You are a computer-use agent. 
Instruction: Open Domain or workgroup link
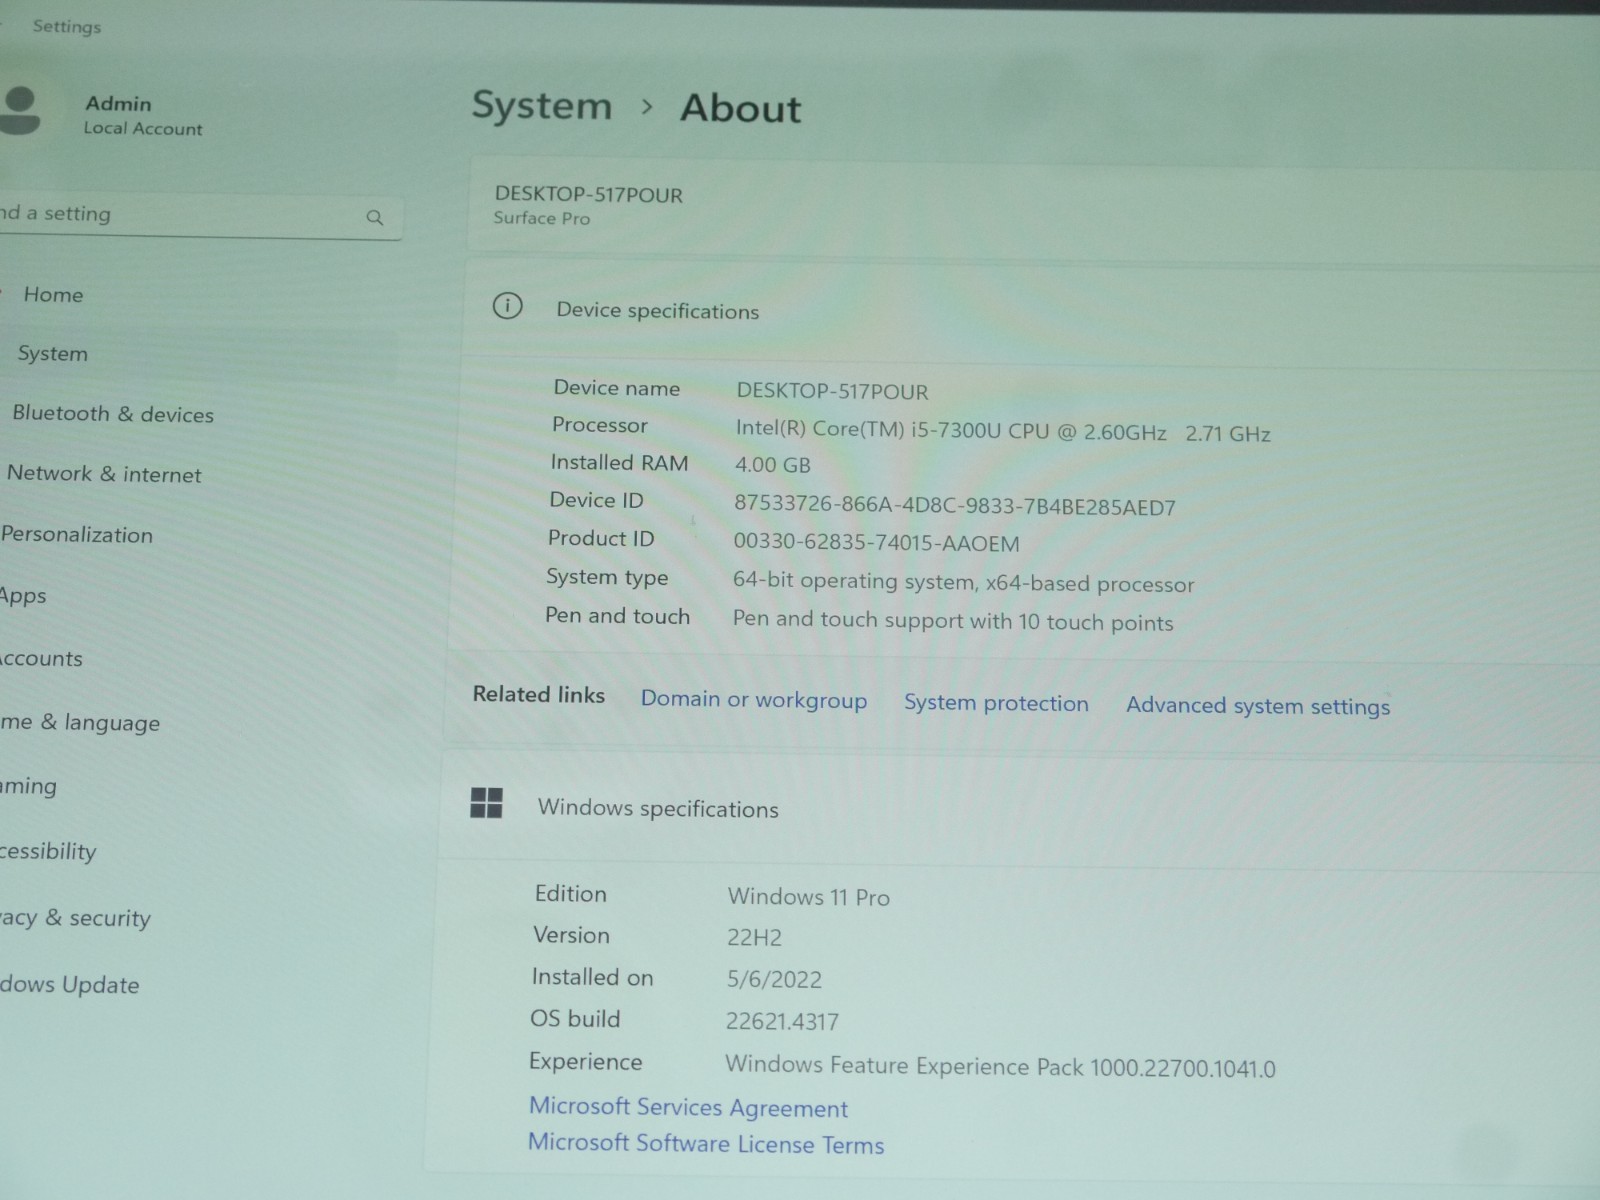(754, 699)
